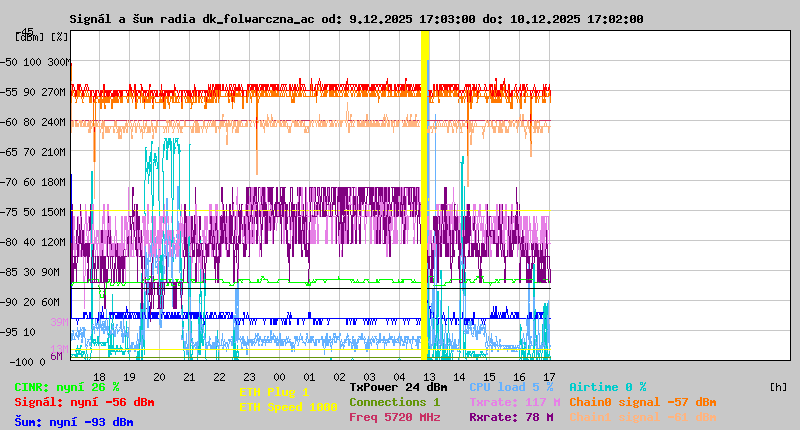Image resolution: width=800 pixels, height=430 pixels.
Task: Select the 'Signál: nyní -56 dBm' legend entry
Action: [x=84, y=402]
